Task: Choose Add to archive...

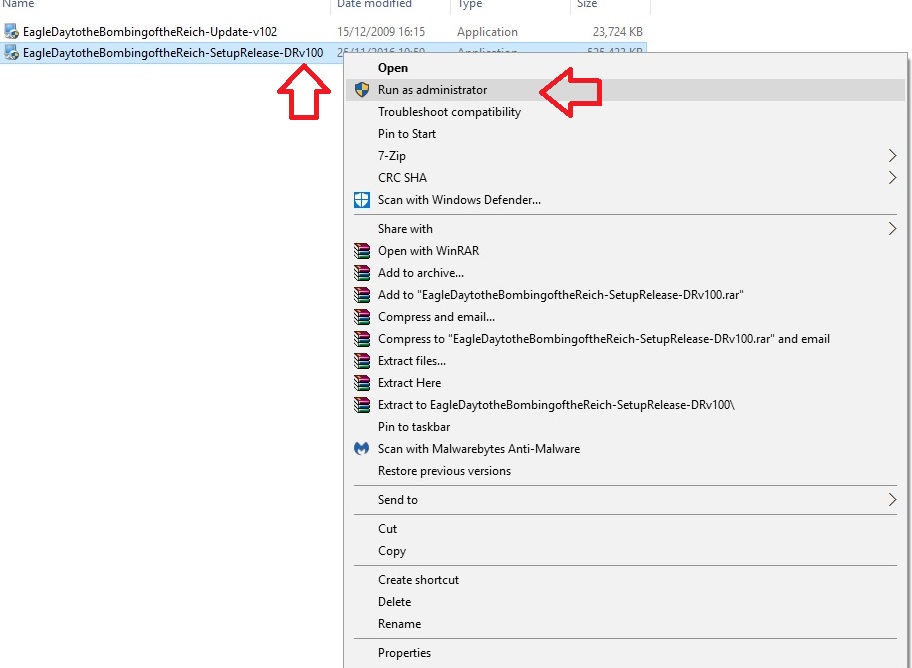Action: tap(625, 273)
